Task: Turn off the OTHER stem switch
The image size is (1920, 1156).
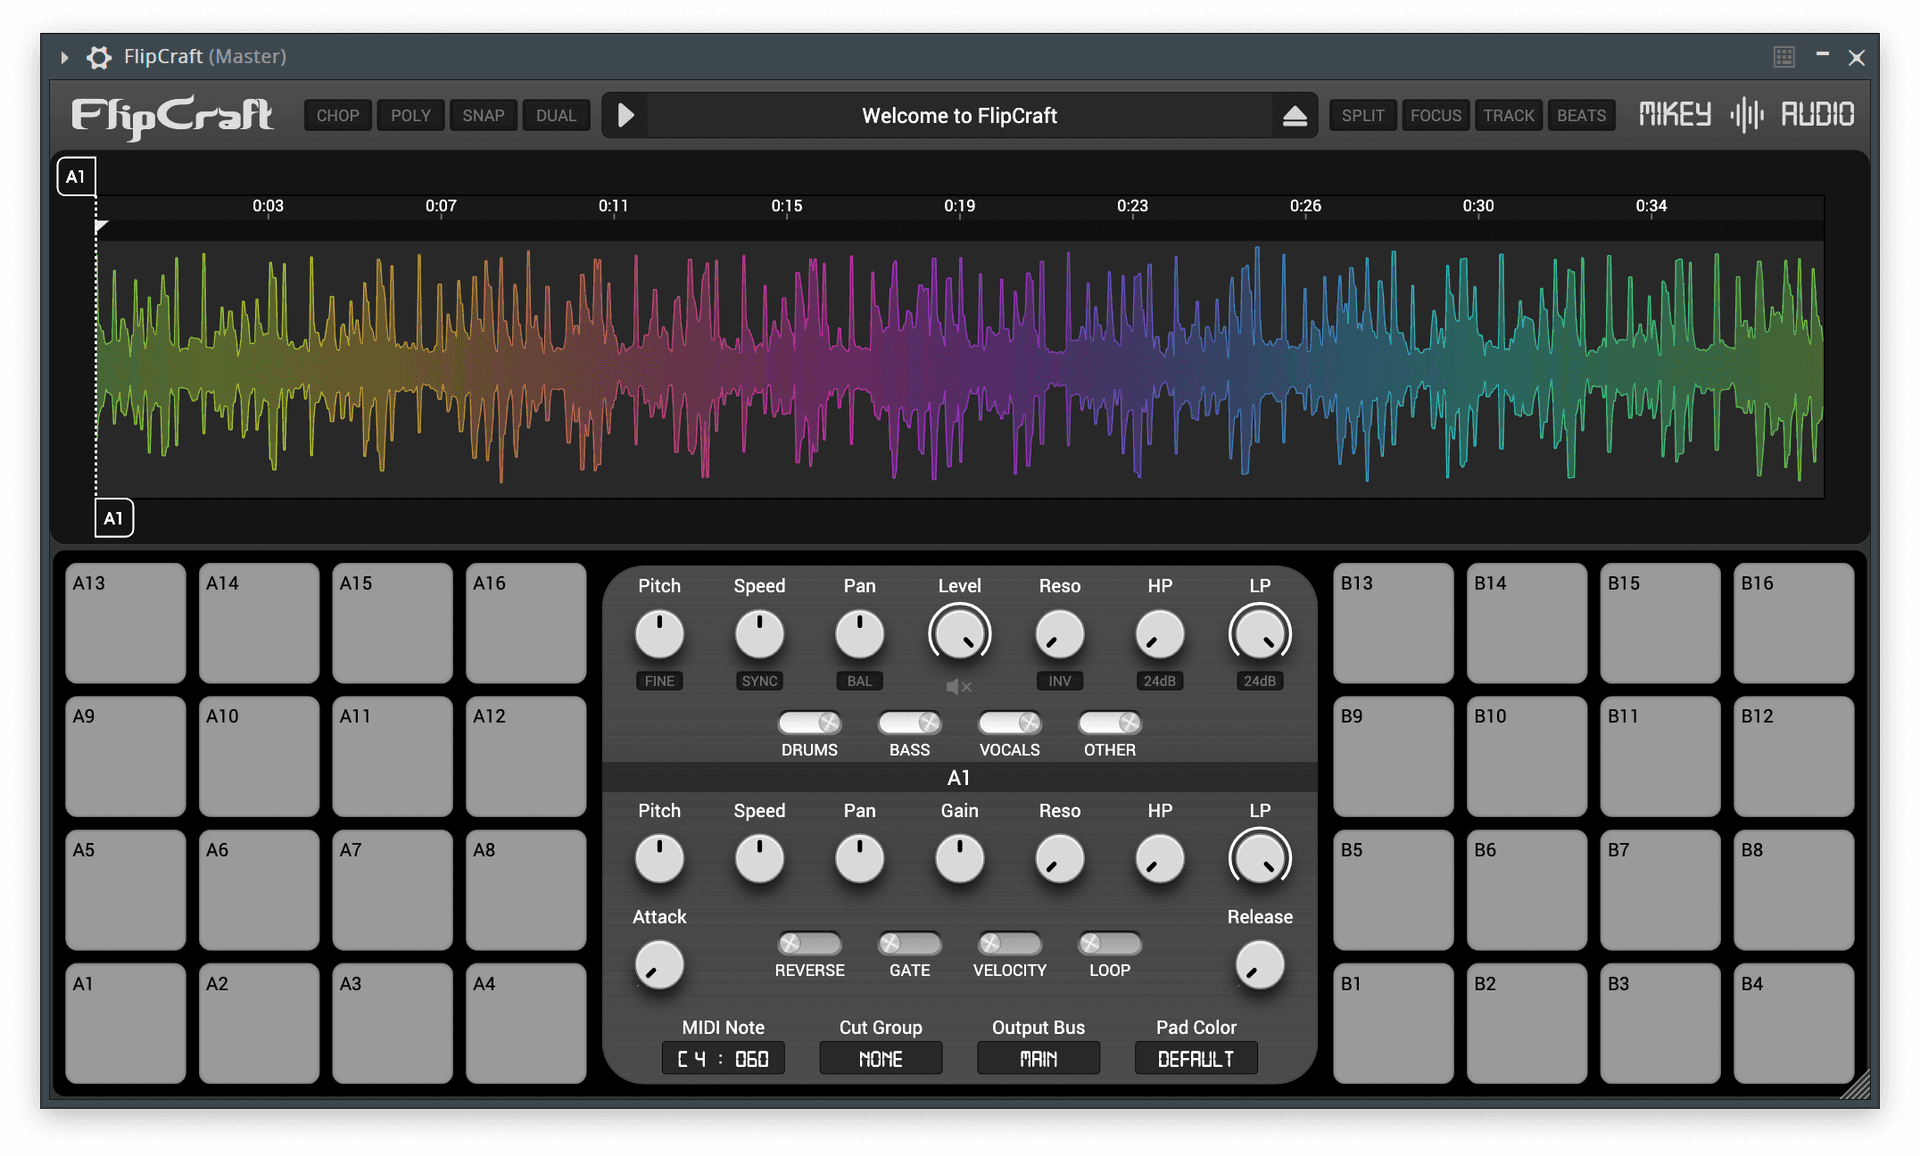Action: pos(1110,722)
